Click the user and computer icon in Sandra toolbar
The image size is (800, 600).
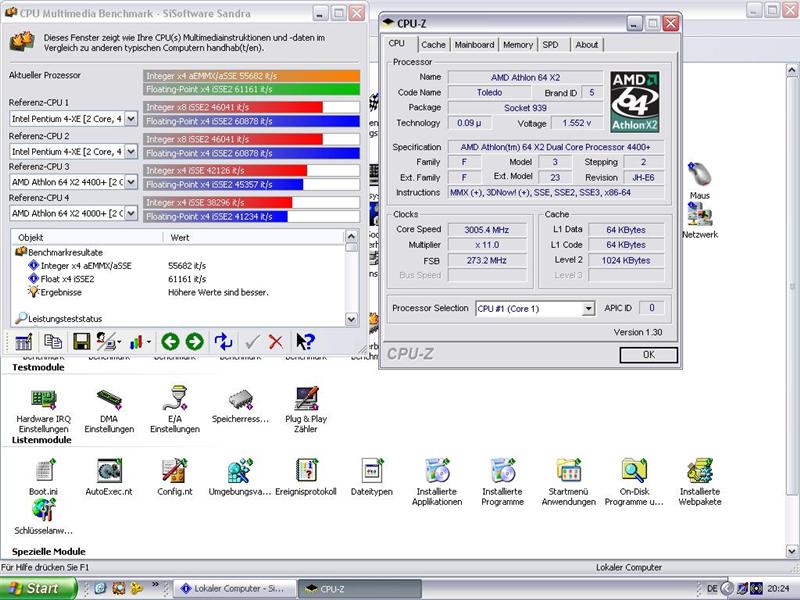tap(106, 342)
